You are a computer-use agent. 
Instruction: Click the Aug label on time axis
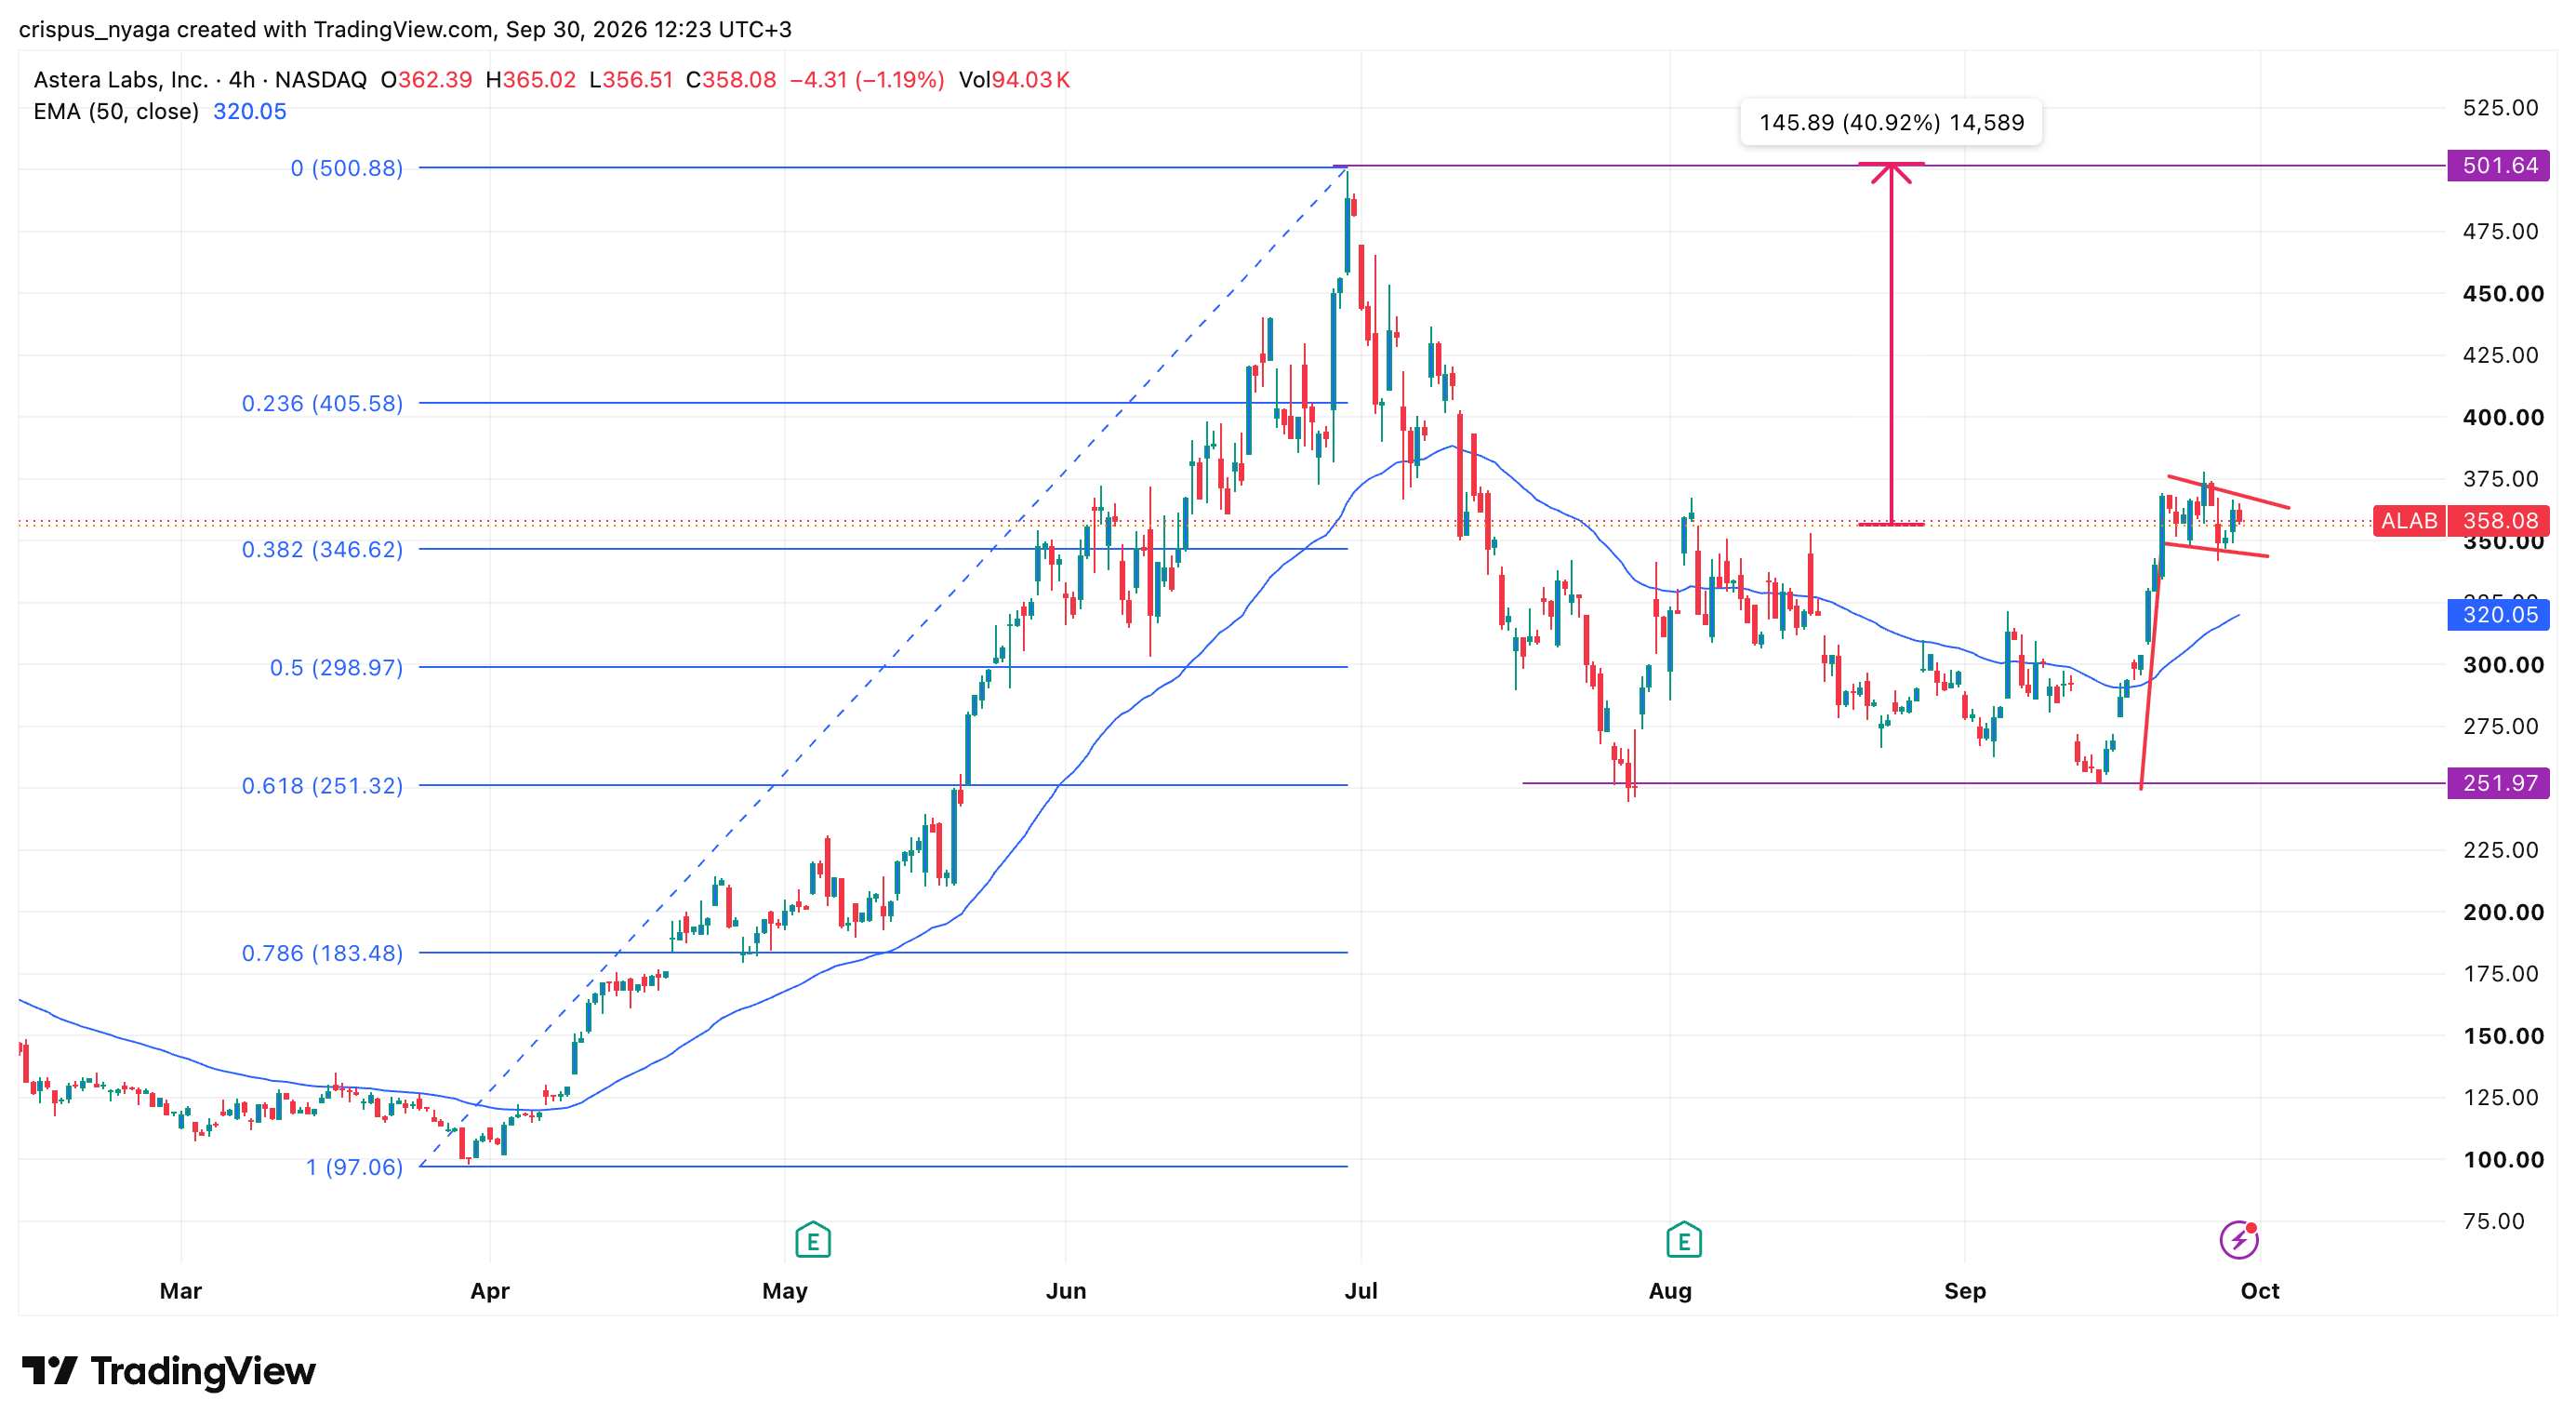click(1670, 1291)
